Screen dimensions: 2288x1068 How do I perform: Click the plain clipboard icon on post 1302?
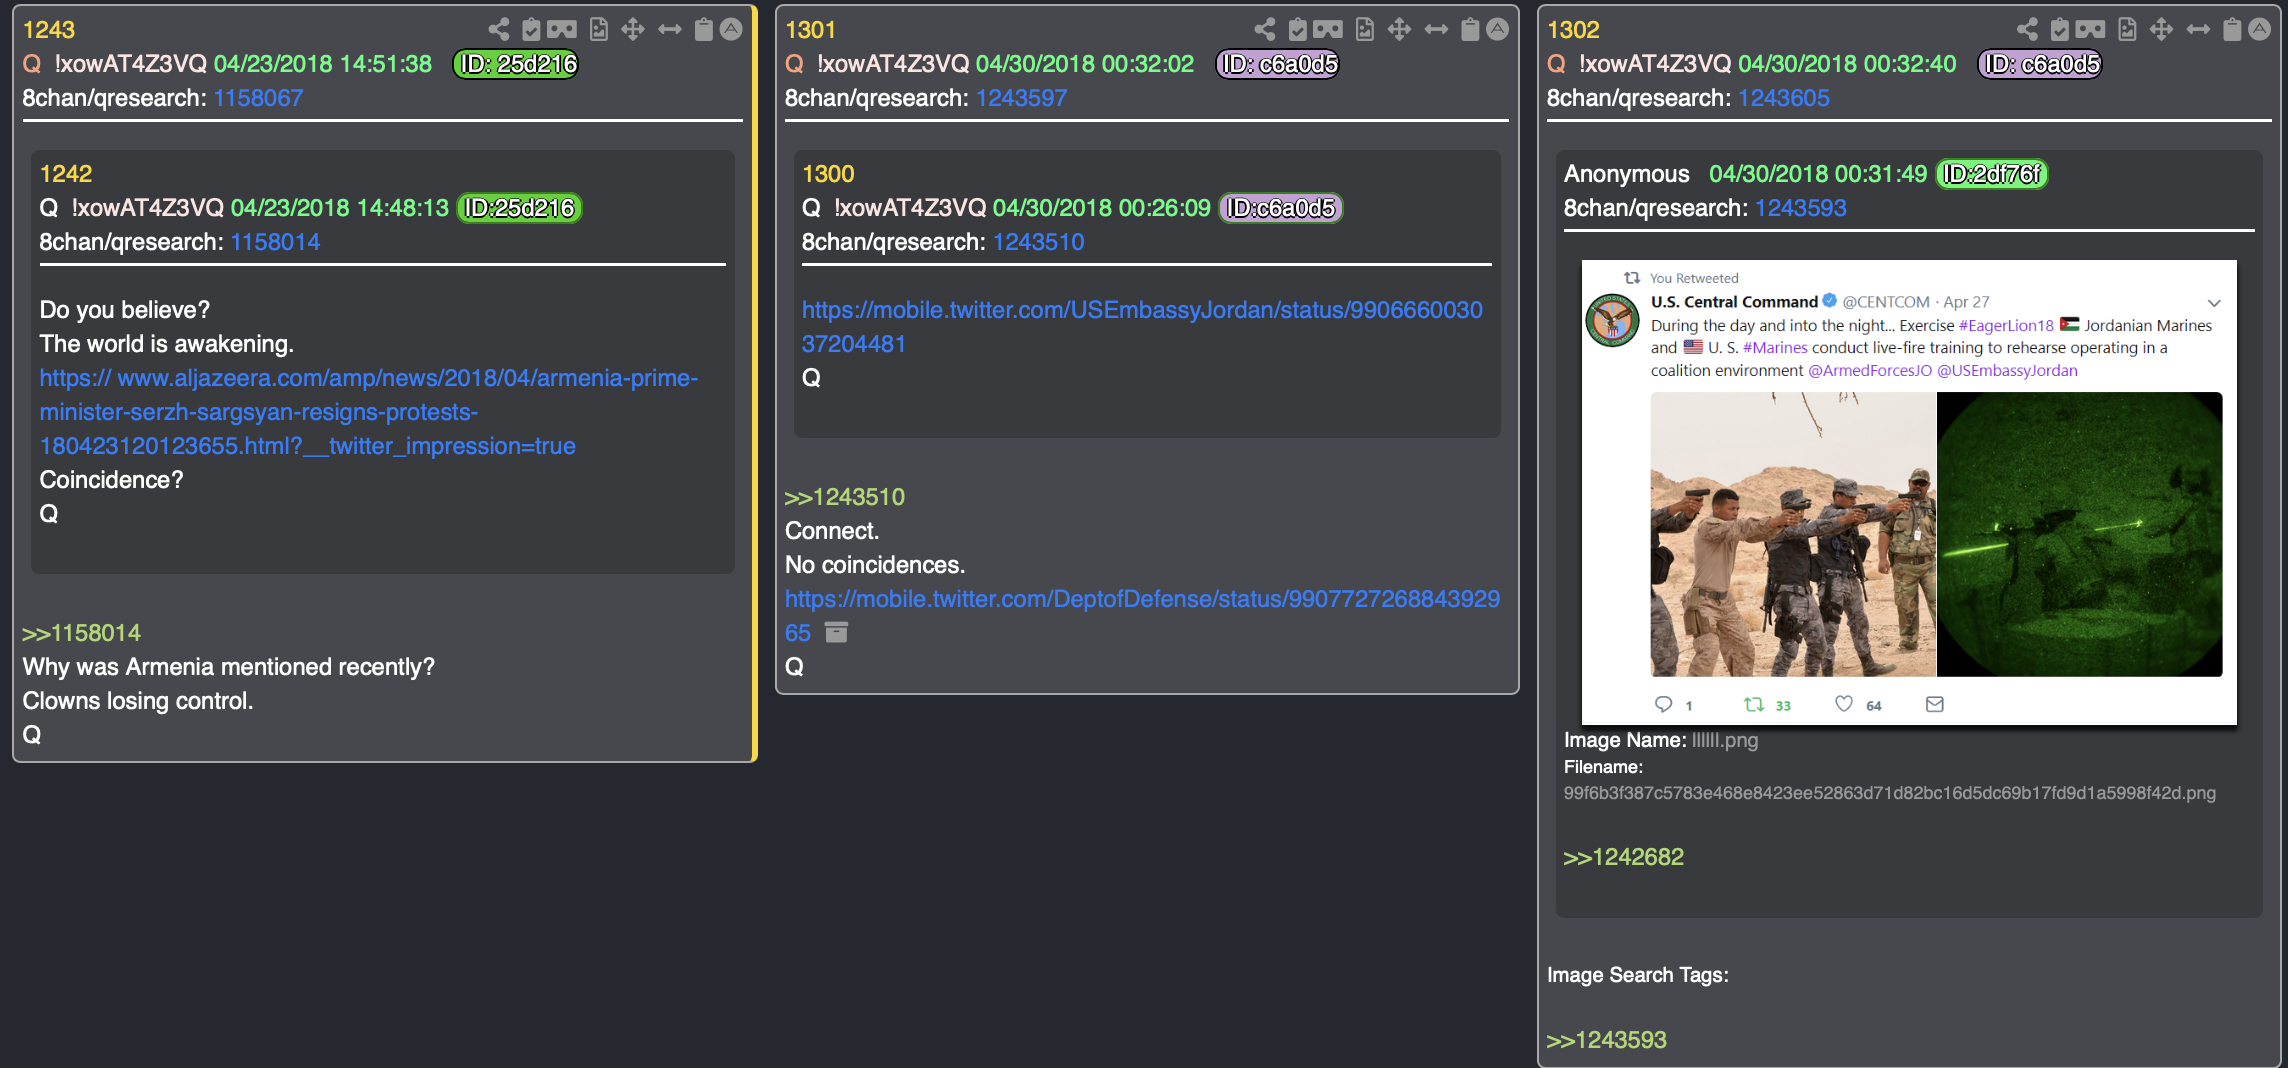[2232, 30]
